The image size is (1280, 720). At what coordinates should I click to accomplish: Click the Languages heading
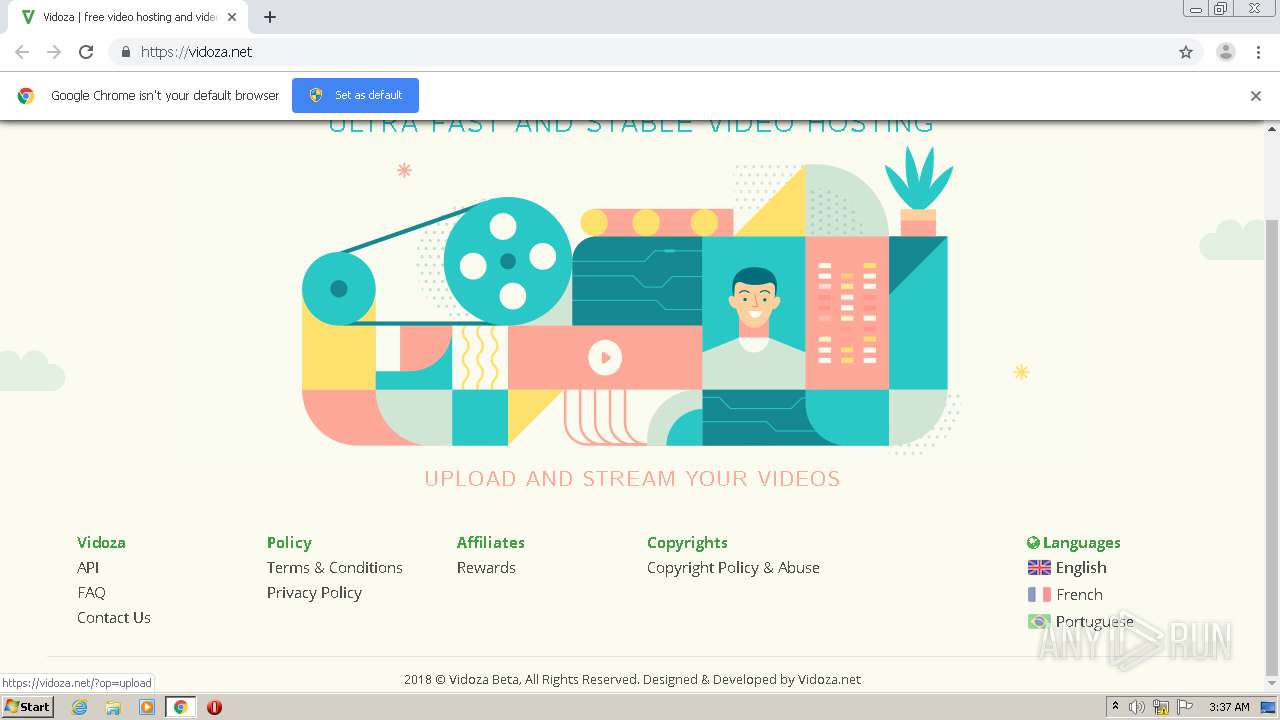click(x=1081, y=542)
